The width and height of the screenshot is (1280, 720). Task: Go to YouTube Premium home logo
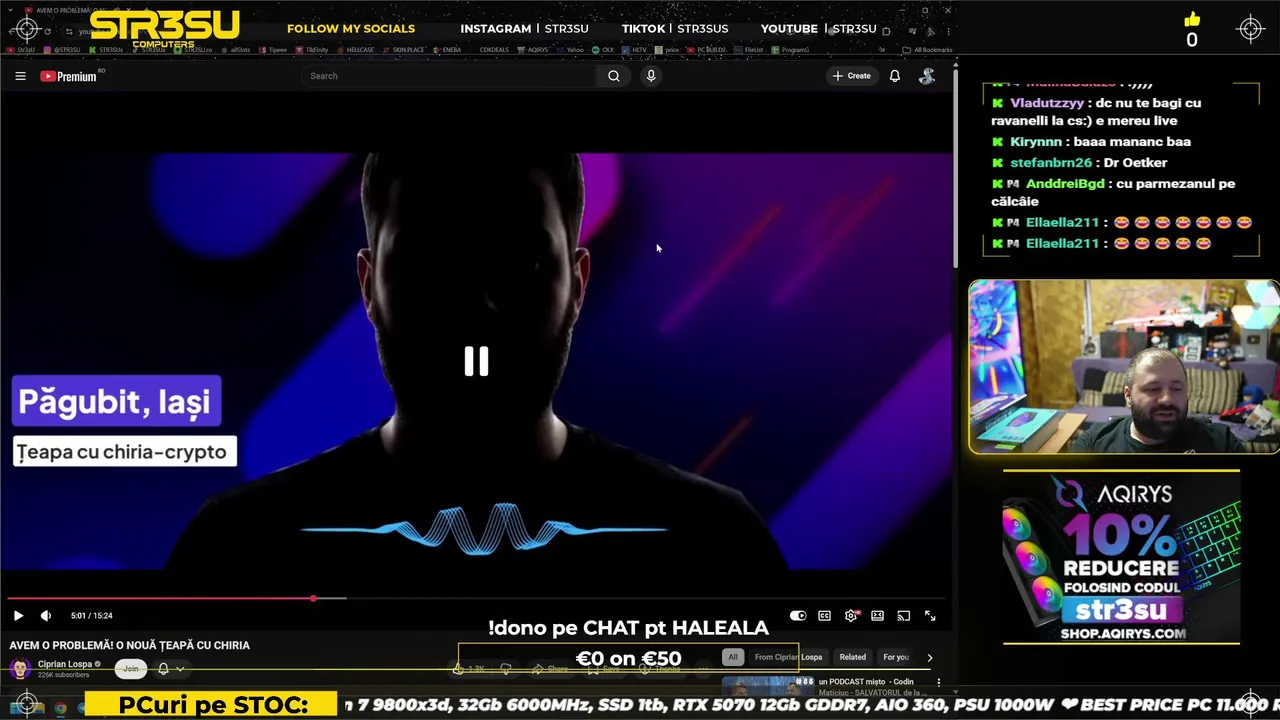tap(68, 76)
